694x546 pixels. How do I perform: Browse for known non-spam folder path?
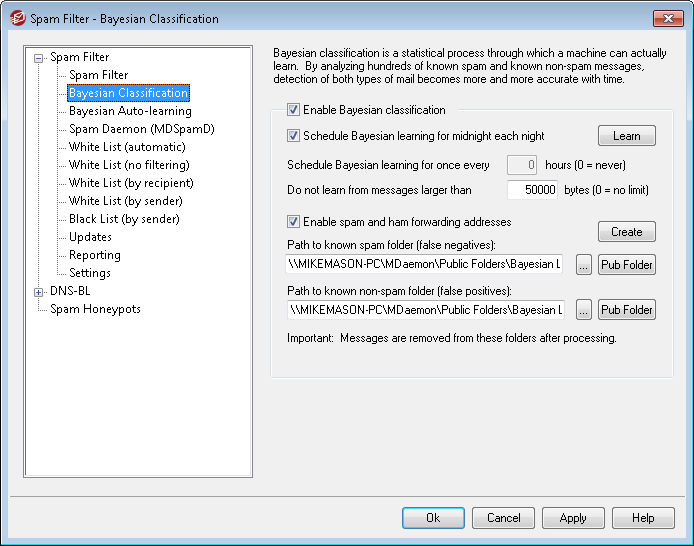(x=584, y=310)
